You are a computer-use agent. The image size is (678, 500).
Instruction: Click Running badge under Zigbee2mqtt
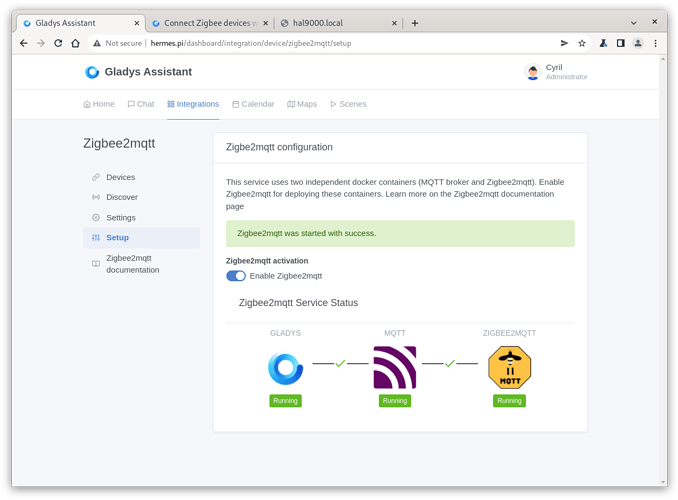pyautogui.click(x=509, y=401)
